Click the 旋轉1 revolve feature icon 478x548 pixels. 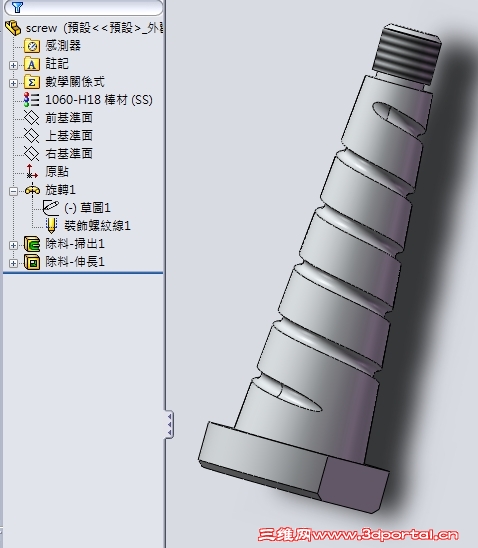coord(32,190)
